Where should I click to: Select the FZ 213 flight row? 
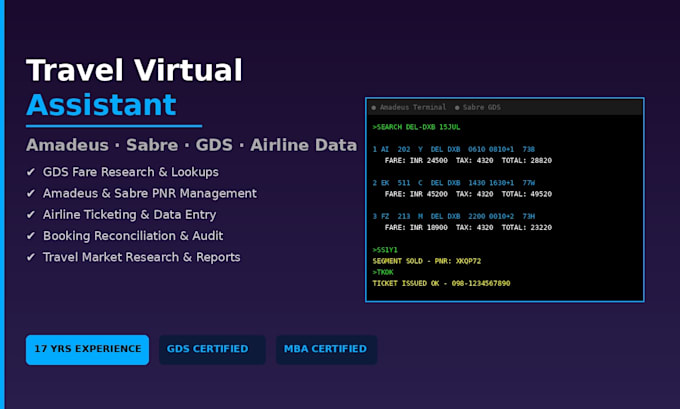(454, 216)
